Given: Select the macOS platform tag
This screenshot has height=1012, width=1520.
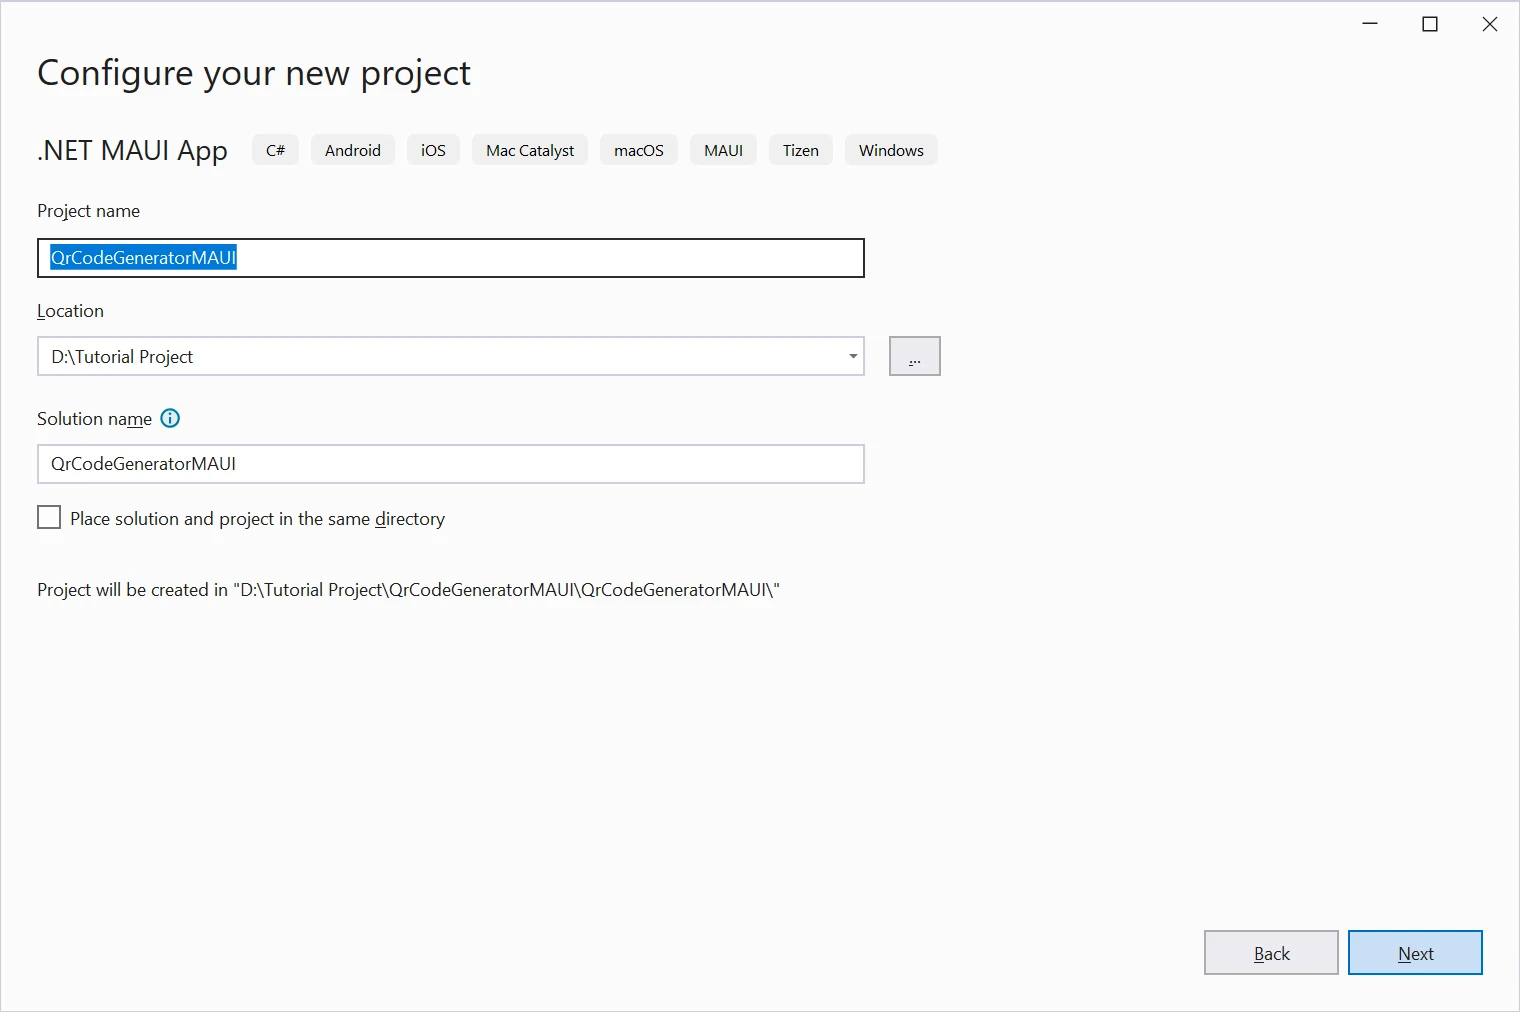Looking at the screenshot, I should tap(638, 150).
